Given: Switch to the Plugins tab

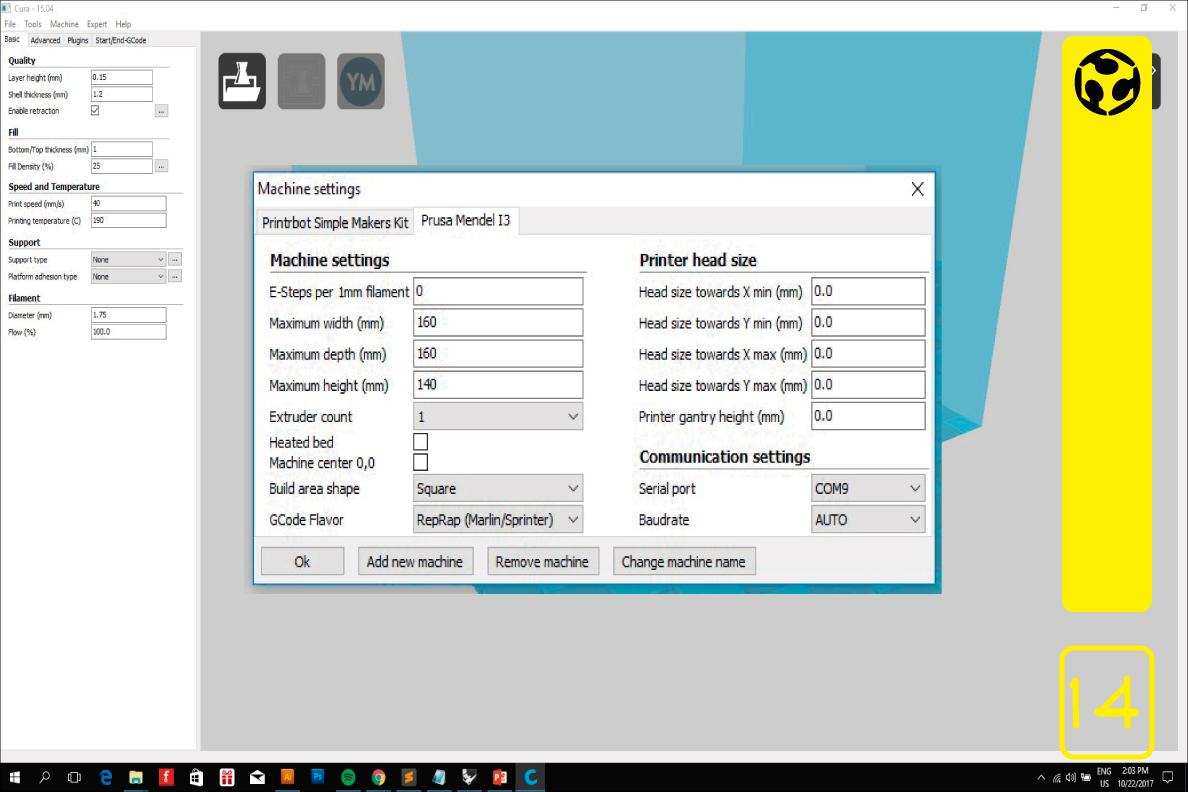Looking at the screenshot, I should 78,40.
